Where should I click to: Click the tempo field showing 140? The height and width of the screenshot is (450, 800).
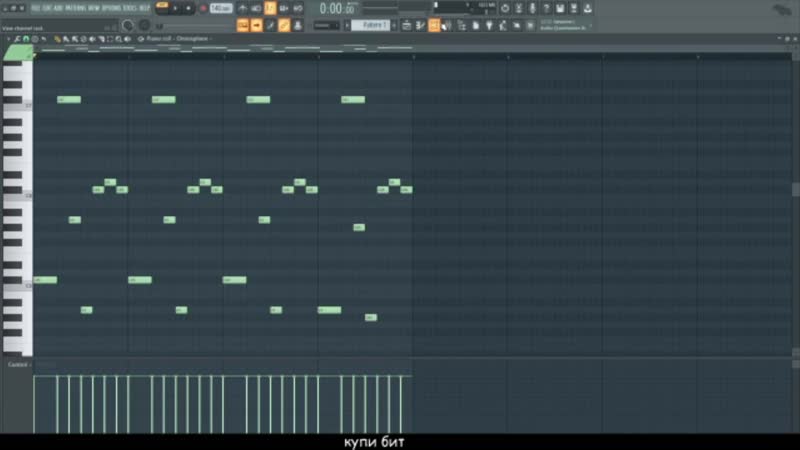point(221,8)
